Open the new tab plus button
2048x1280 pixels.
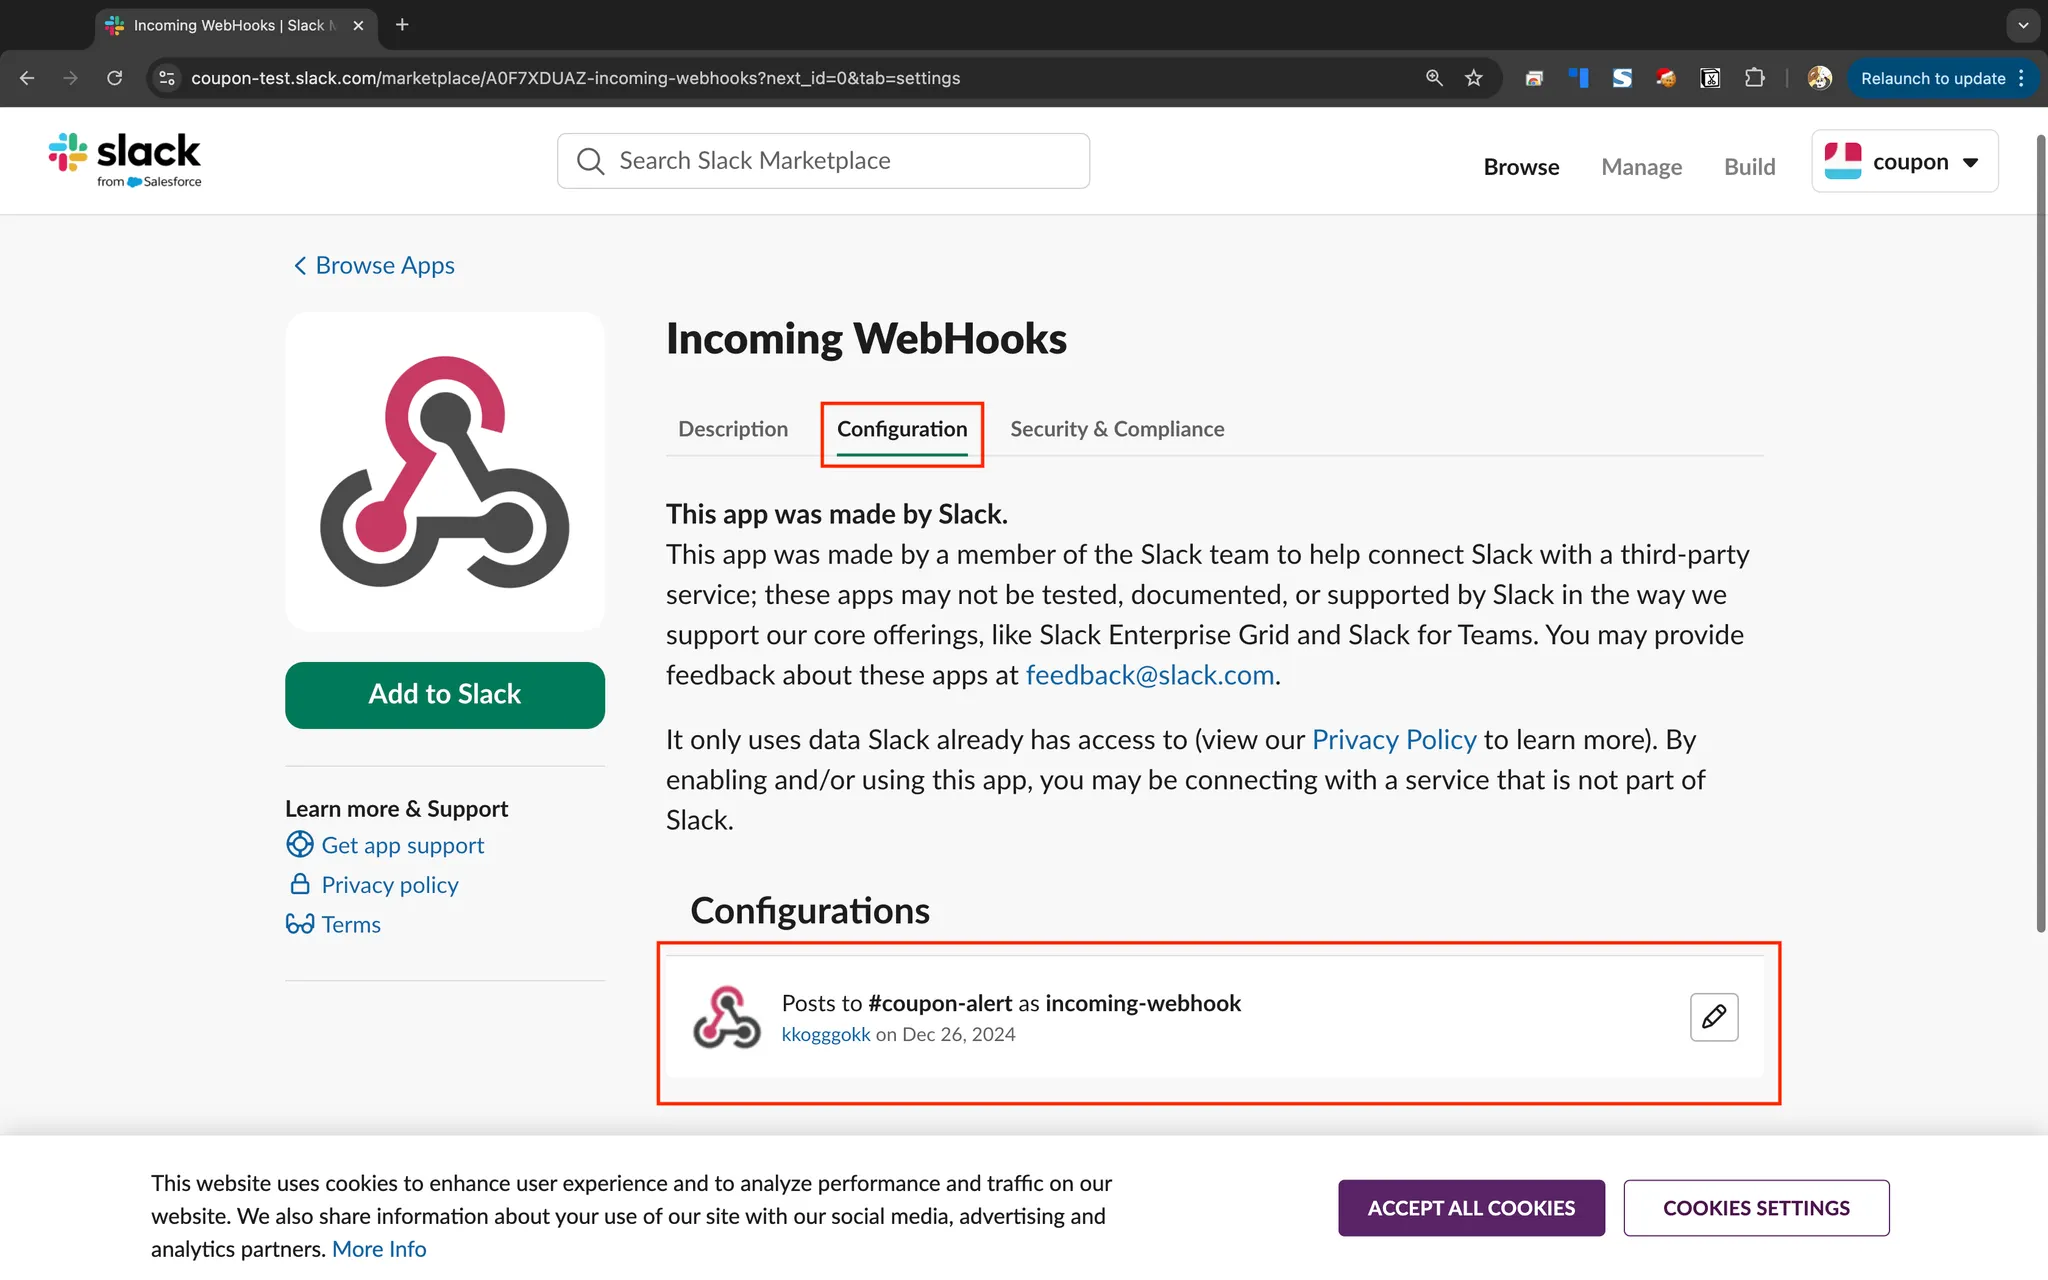pos(402,25)
